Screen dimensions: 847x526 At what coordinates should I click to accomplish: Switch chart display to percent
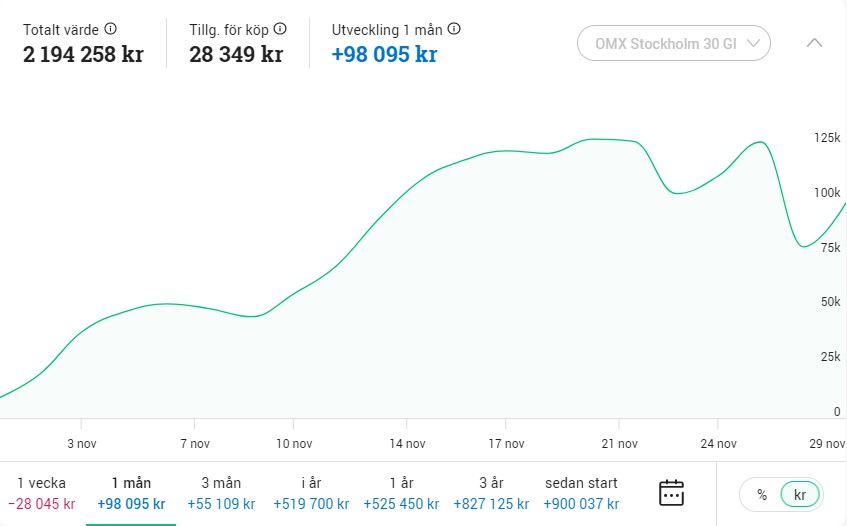click(762, 494)
